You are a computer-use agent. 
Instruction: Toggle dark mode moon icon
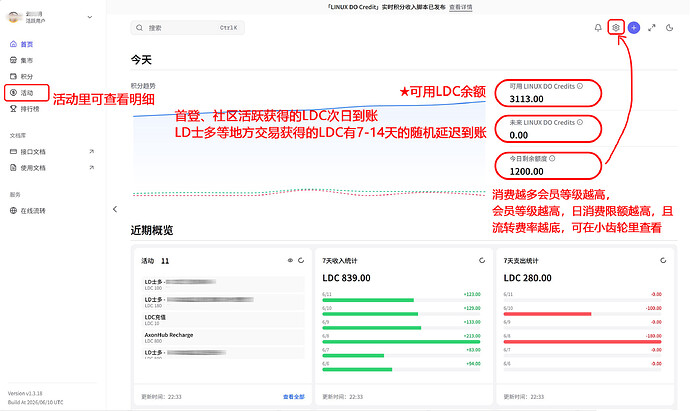tap(669, 28)
